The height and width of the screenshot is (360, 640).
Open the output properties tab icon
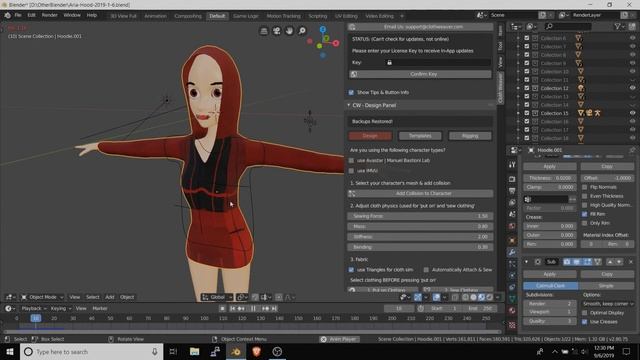pyautogui.click(x=512, y=191)
